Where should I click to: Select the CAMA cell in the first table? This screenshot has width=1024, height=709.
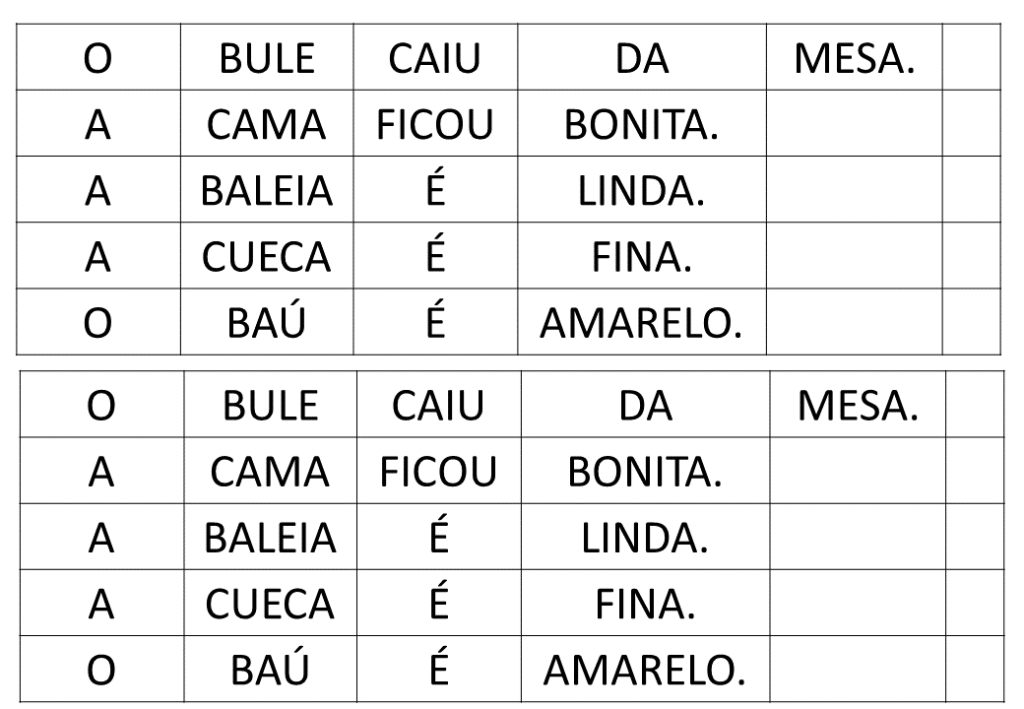(x=265, y=126)
